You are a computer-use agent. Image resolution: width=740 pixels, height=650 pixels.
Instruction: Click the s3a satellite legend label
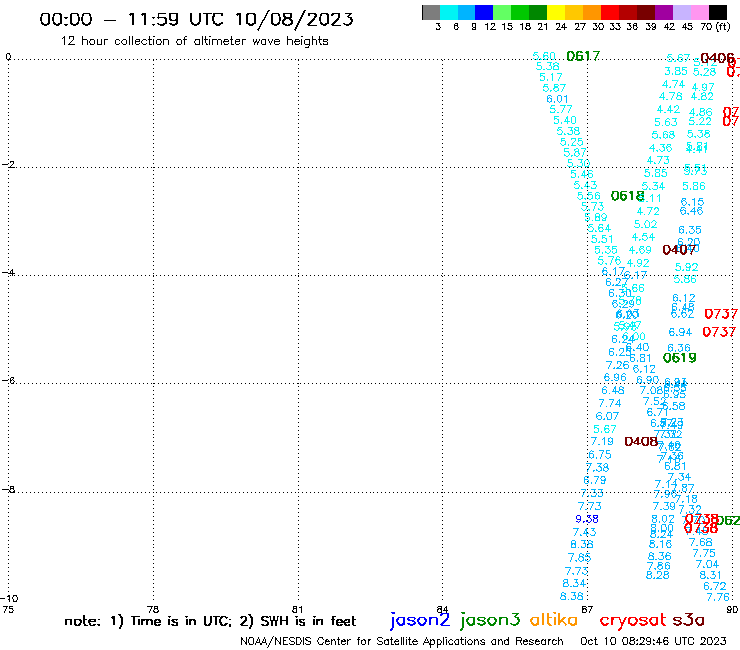point(689,620)
